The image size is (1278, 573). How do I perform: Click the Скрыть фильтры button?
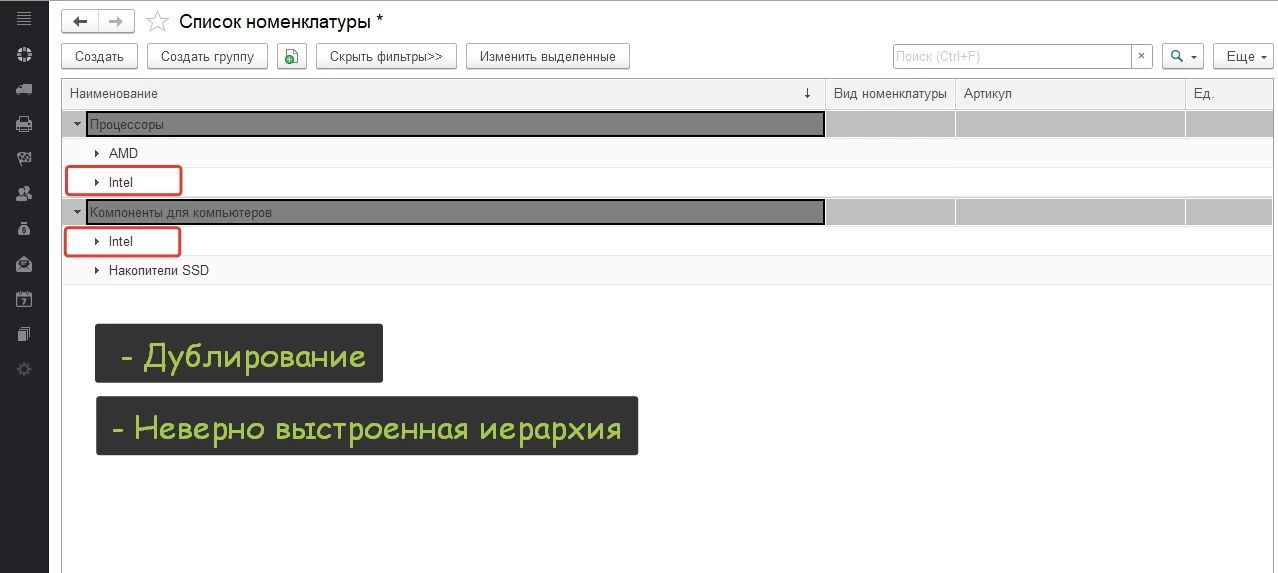pos(386,57)
